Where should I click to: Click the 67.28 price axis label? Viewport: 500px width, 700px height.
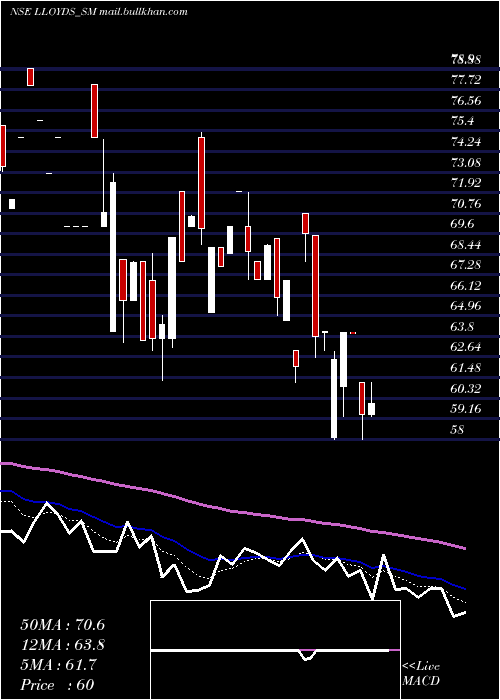[x=466, y=265]
